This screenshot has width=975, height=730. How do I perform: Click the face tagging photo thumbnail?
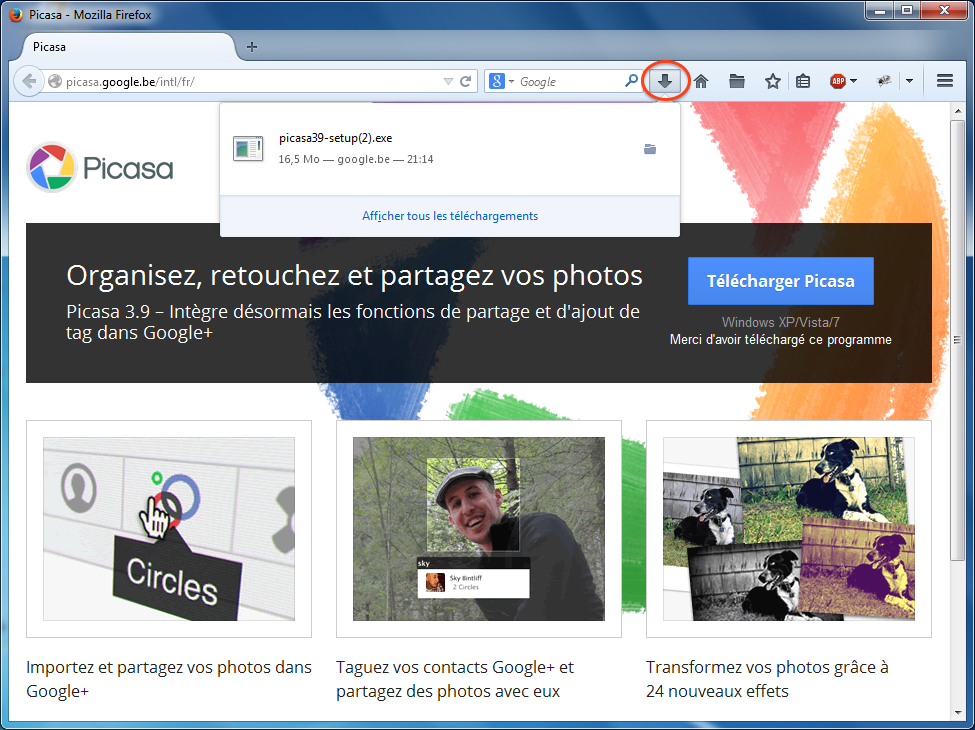479,529
